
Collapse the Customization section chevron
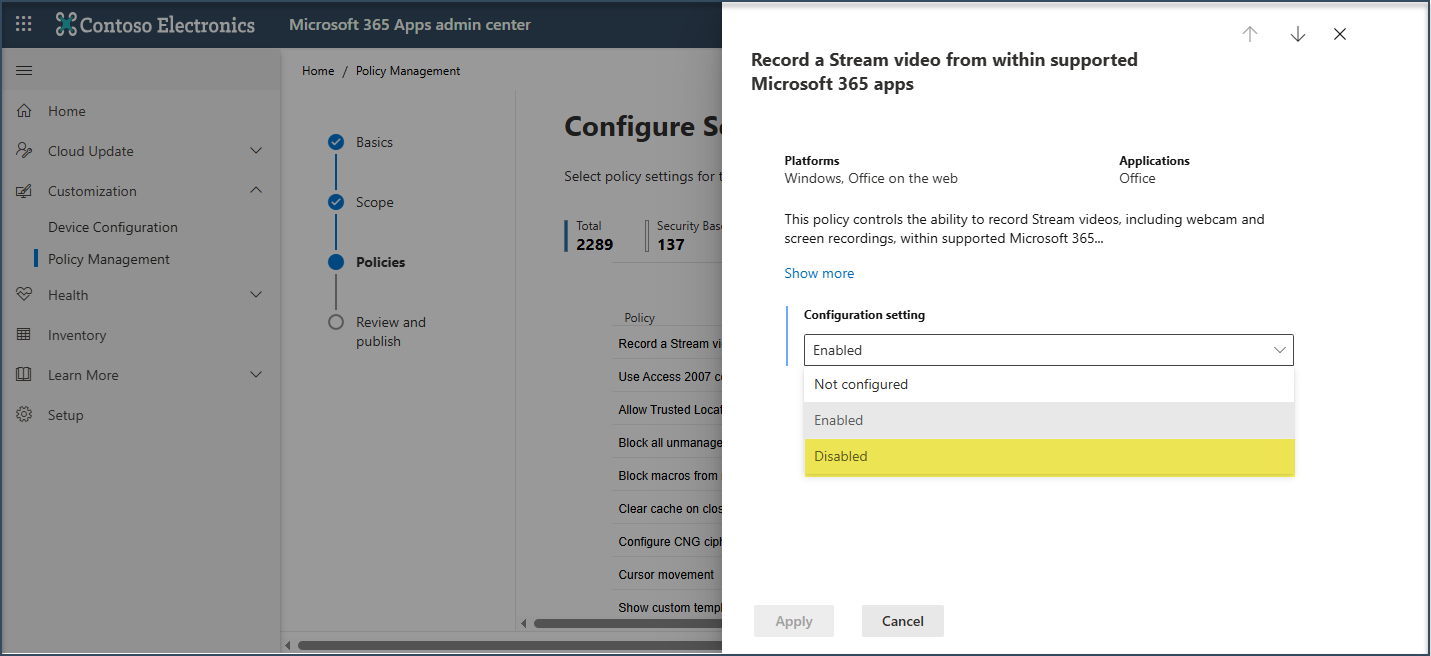point(256,191)
